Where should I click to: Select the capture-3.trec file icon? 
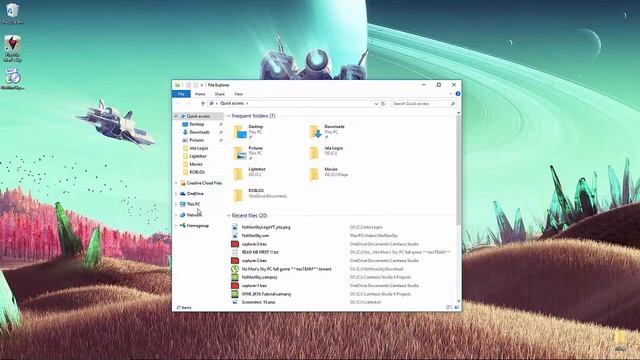[235, 244]
